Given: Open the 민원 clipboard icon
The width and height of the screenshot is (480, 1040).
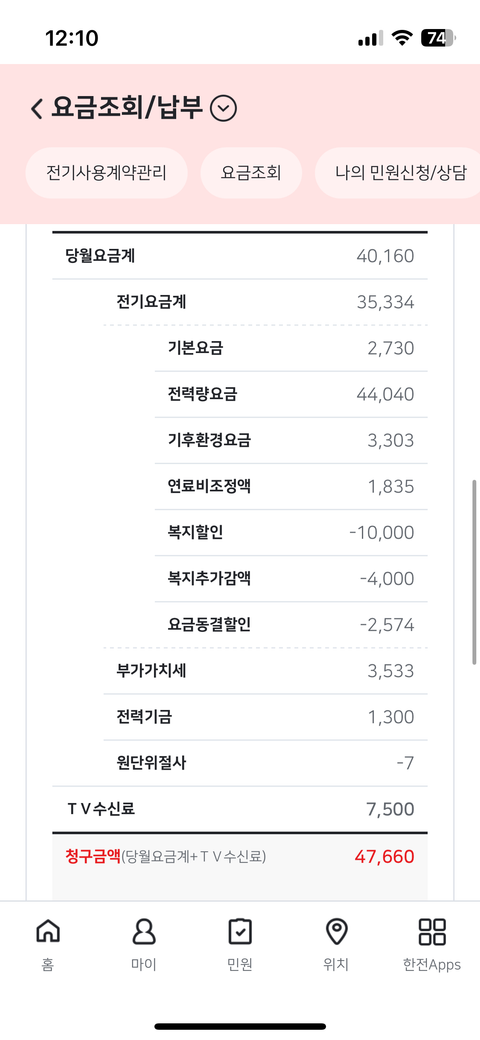Looking at the screenshot, I should point(240,932).
